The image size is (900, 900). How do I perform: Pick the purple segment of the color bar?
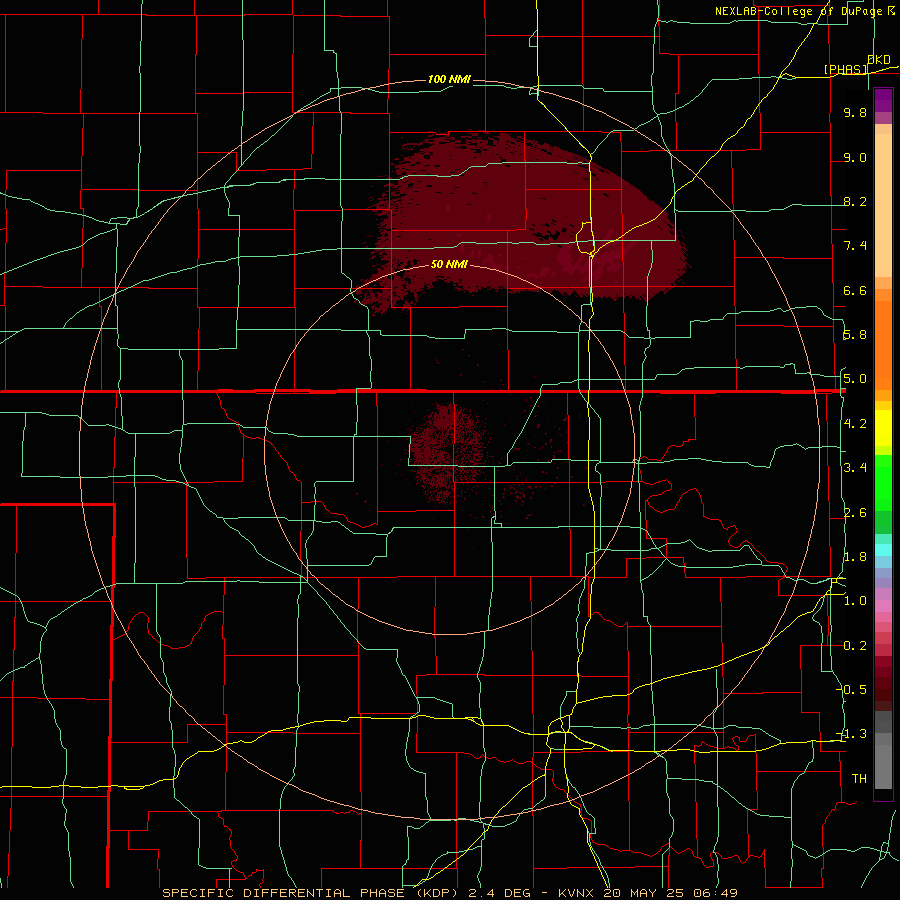(883, 100)
